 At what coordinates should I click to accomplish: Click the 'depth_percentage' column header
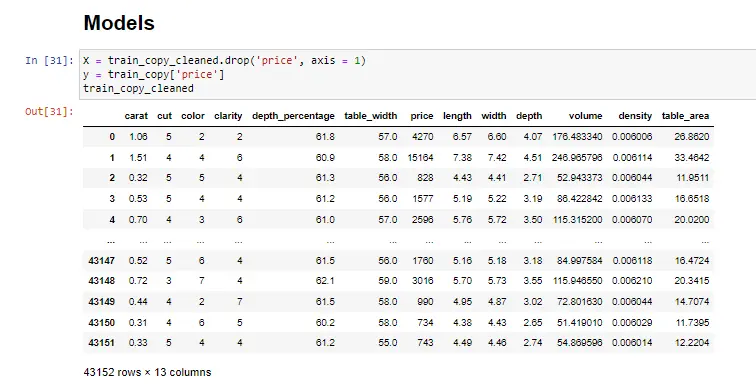click(293, 116)
